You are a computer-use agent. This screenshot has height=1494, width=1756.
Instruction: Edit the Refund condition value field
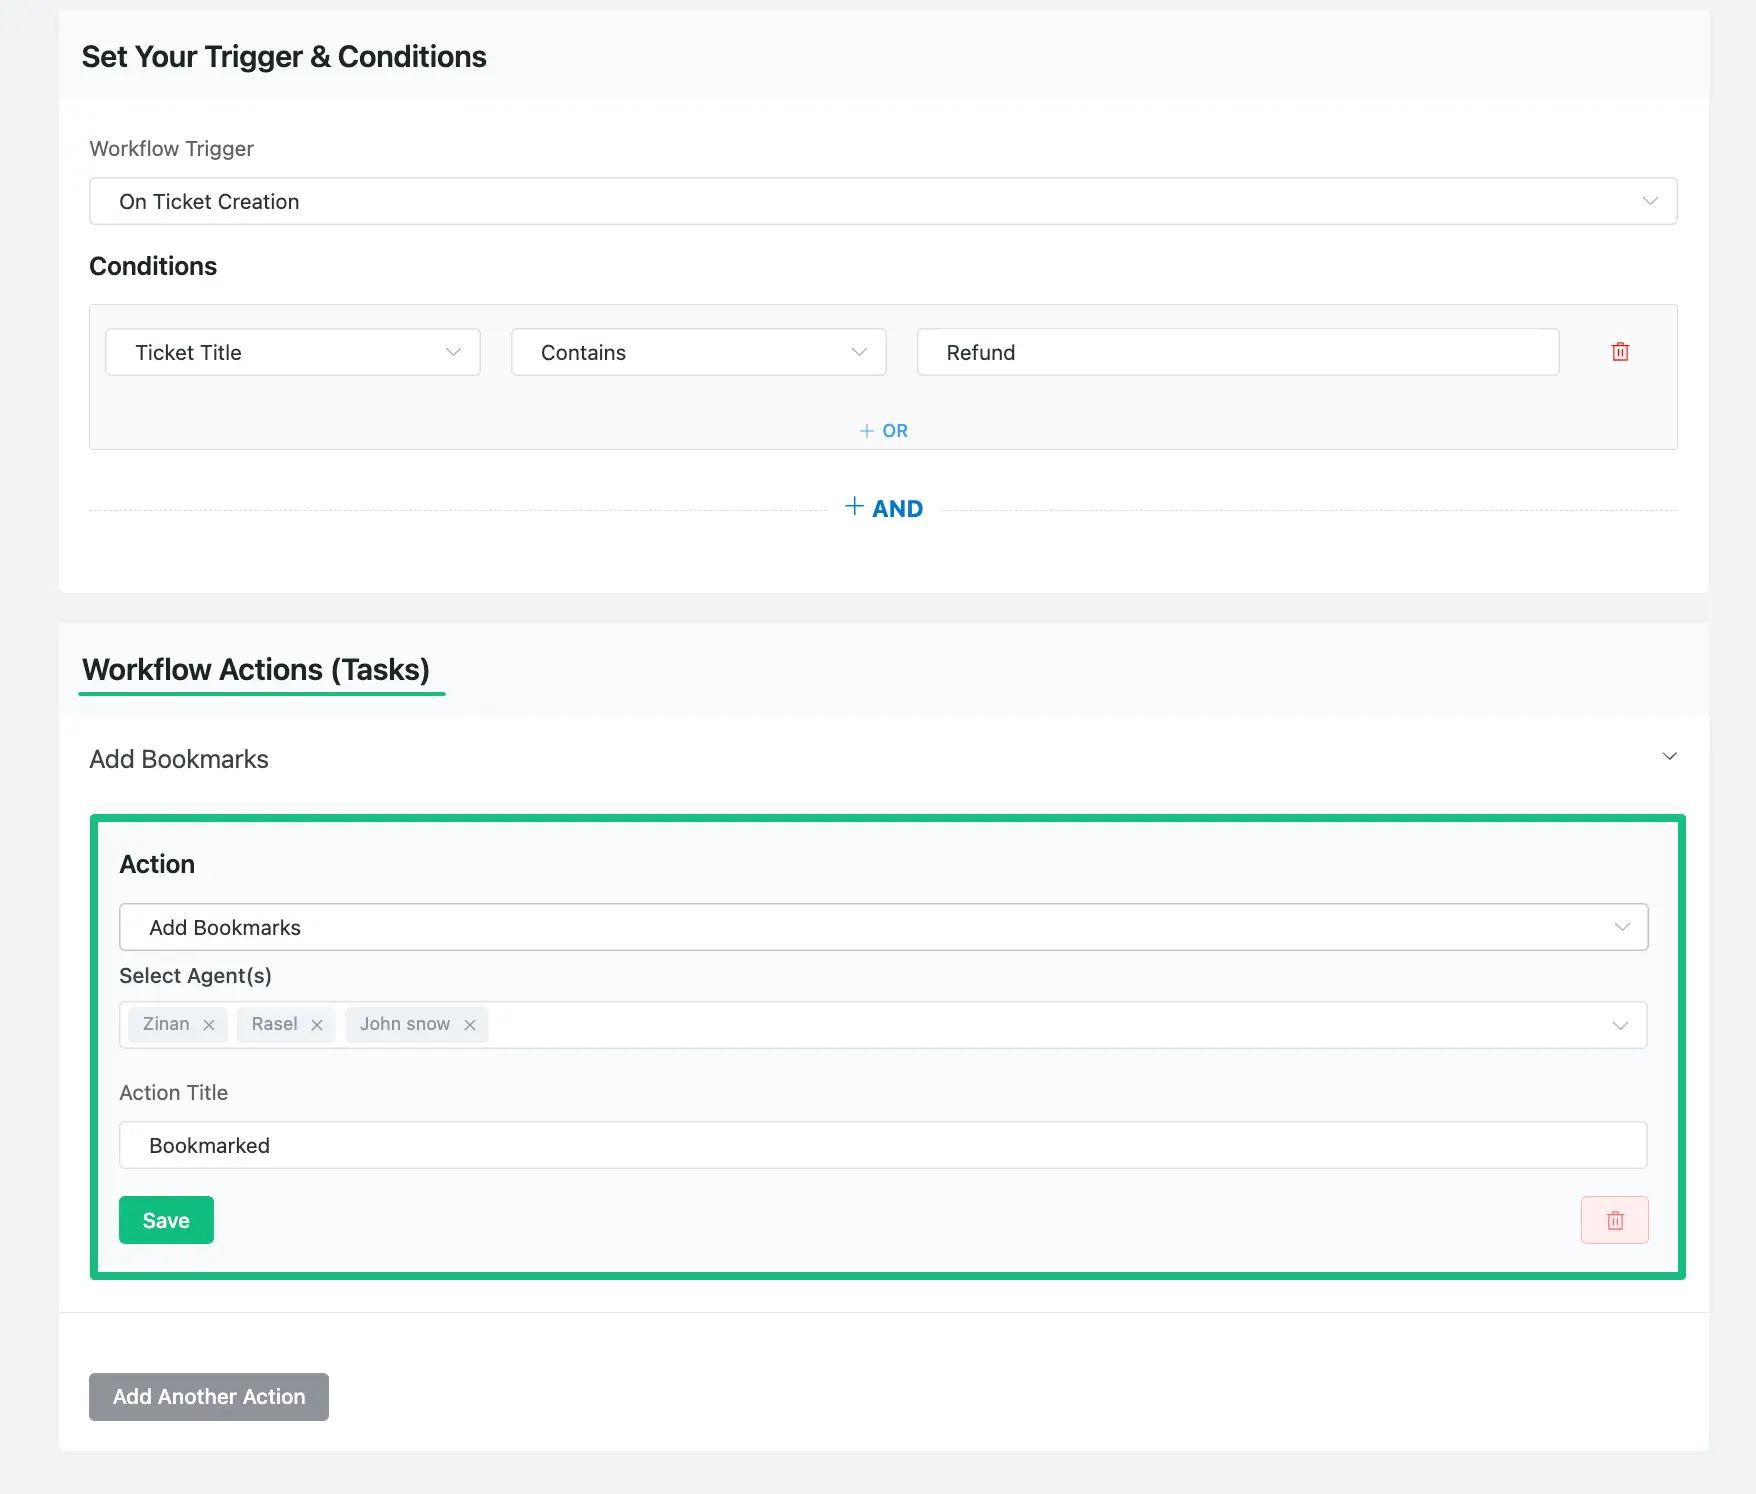1238,352
